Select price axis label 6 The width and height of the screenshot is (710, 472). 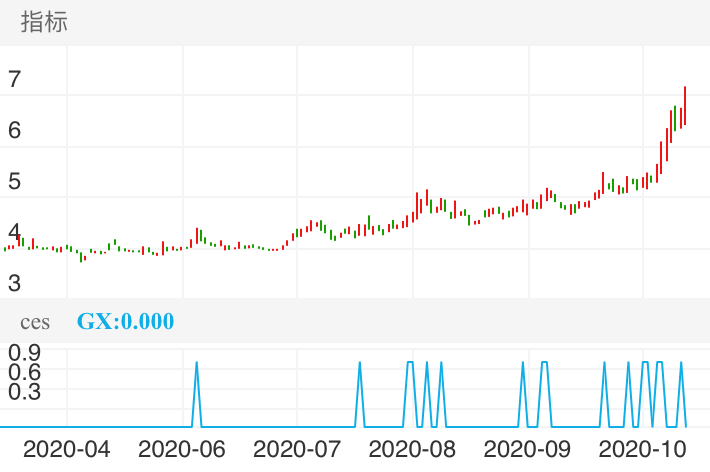[14, 130]
